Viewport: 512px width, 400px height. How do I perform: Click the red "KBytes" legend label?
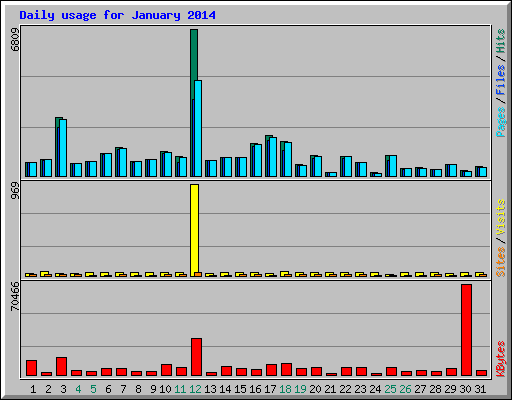pos(500,359)
